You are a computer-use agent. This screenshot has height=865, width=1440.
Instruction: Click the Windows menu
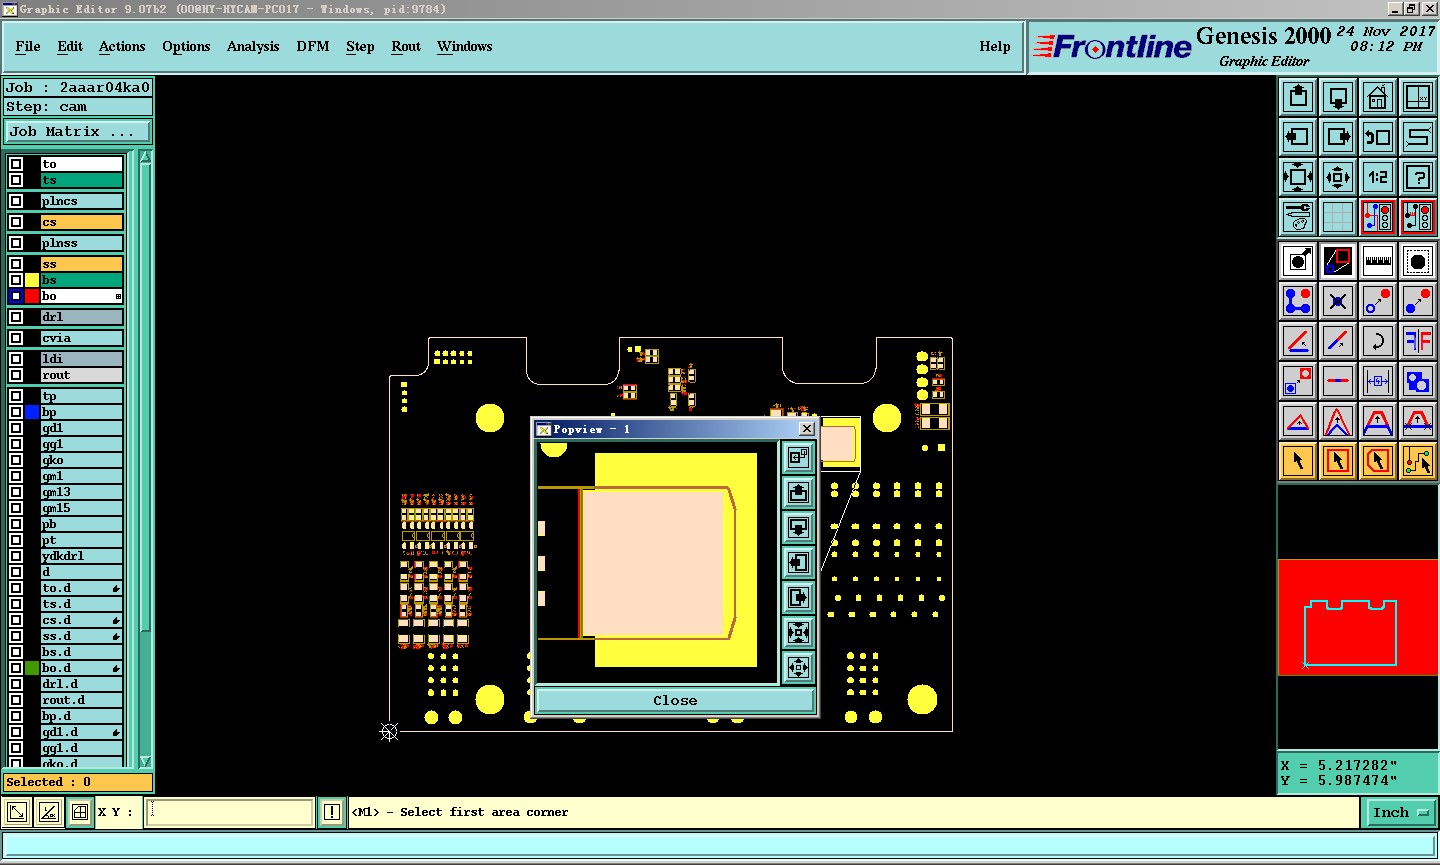point(465,46)
